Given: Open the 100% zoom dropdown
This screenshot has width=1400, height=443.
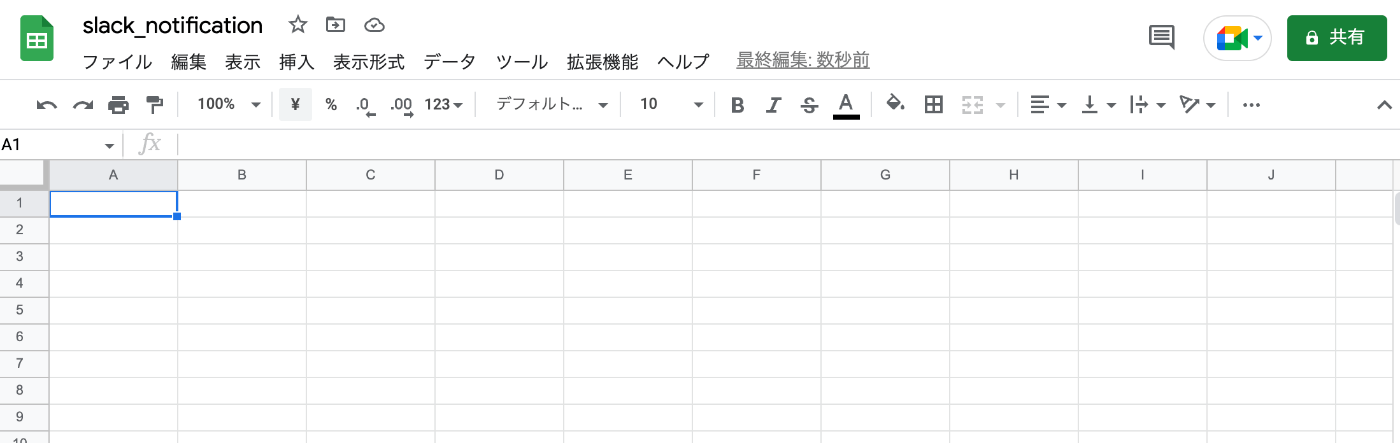Looking at the screenshot, I should coord(228,104).
